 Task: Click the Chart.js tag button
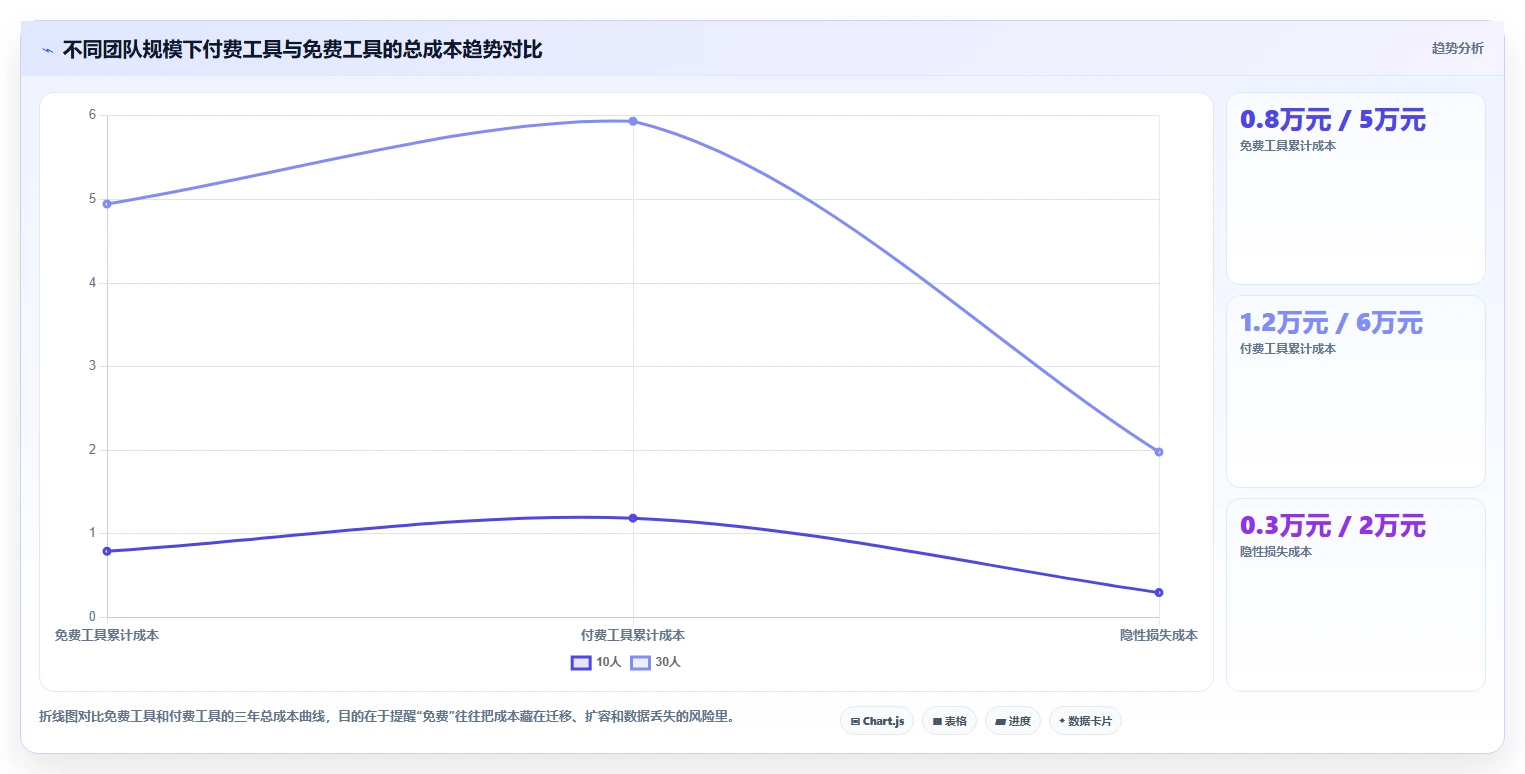click(877, 721)
